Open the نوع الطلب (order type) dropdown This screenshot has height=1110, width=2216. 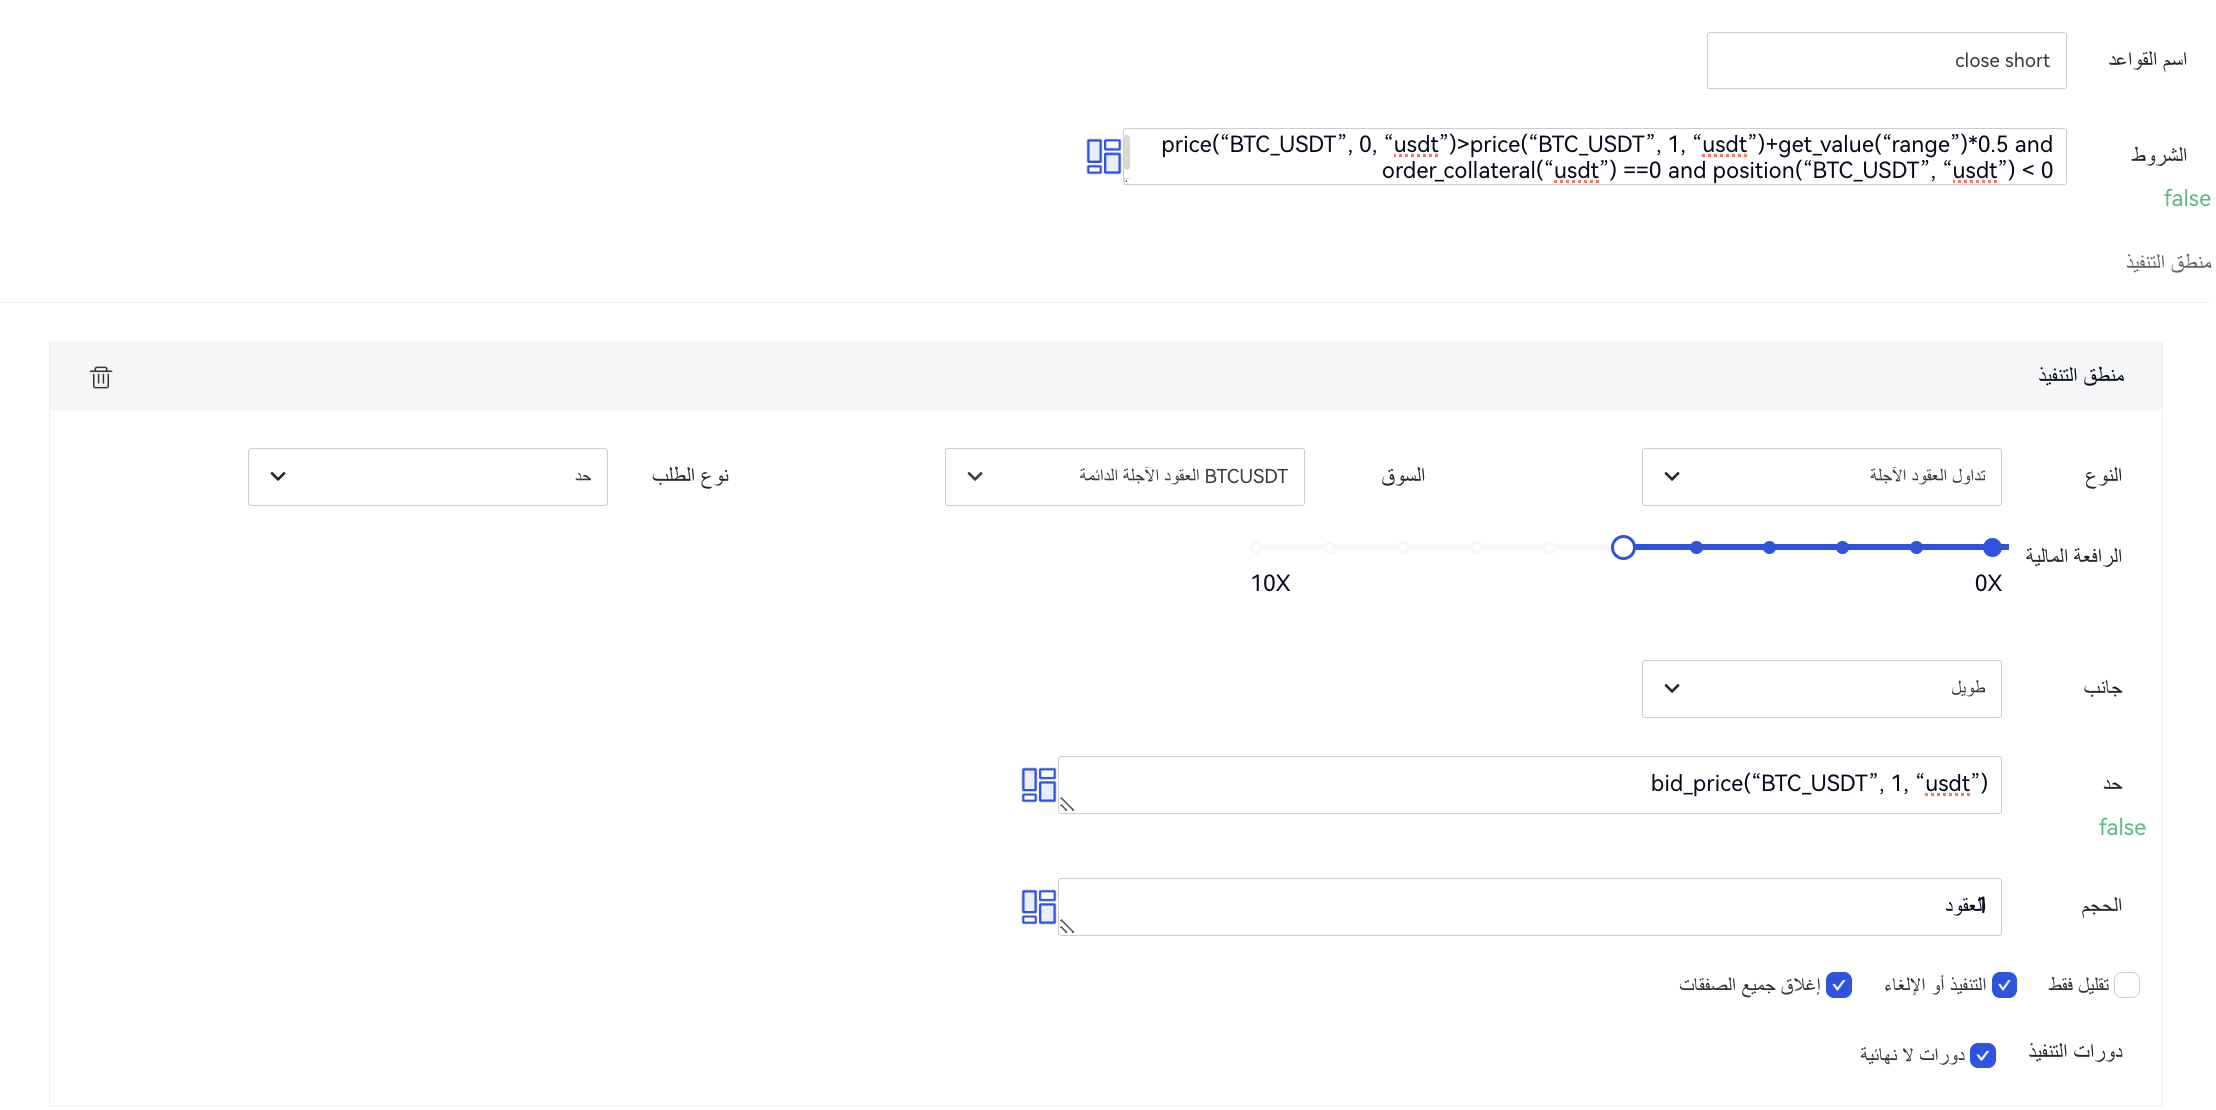tap(427, 476)
